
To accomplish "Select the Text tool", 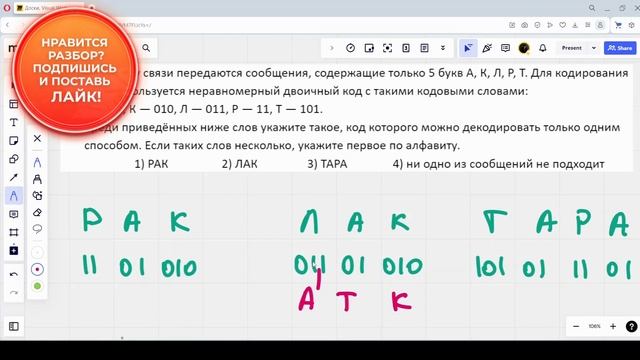I will tap(13, 122).
